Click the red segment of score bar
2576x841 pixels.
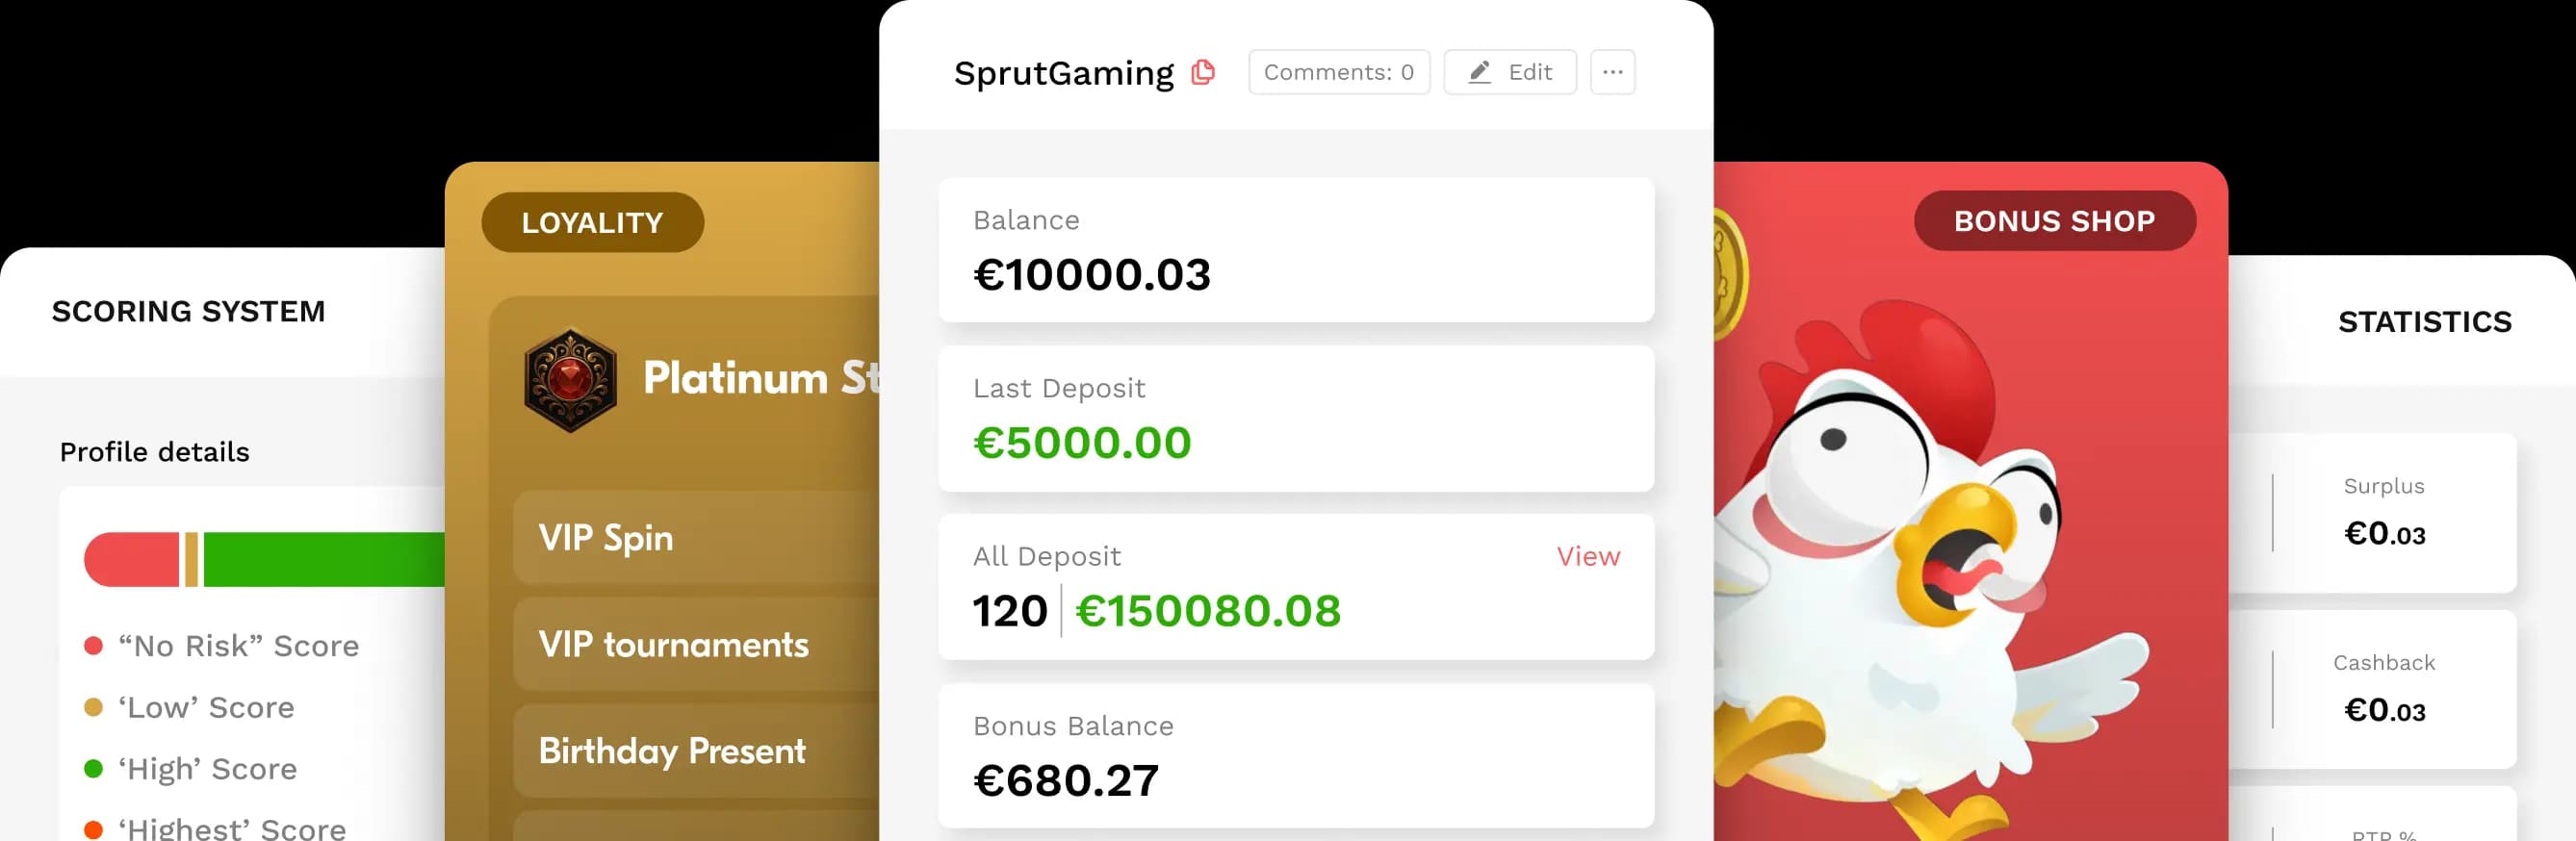(x=132, y=559)
